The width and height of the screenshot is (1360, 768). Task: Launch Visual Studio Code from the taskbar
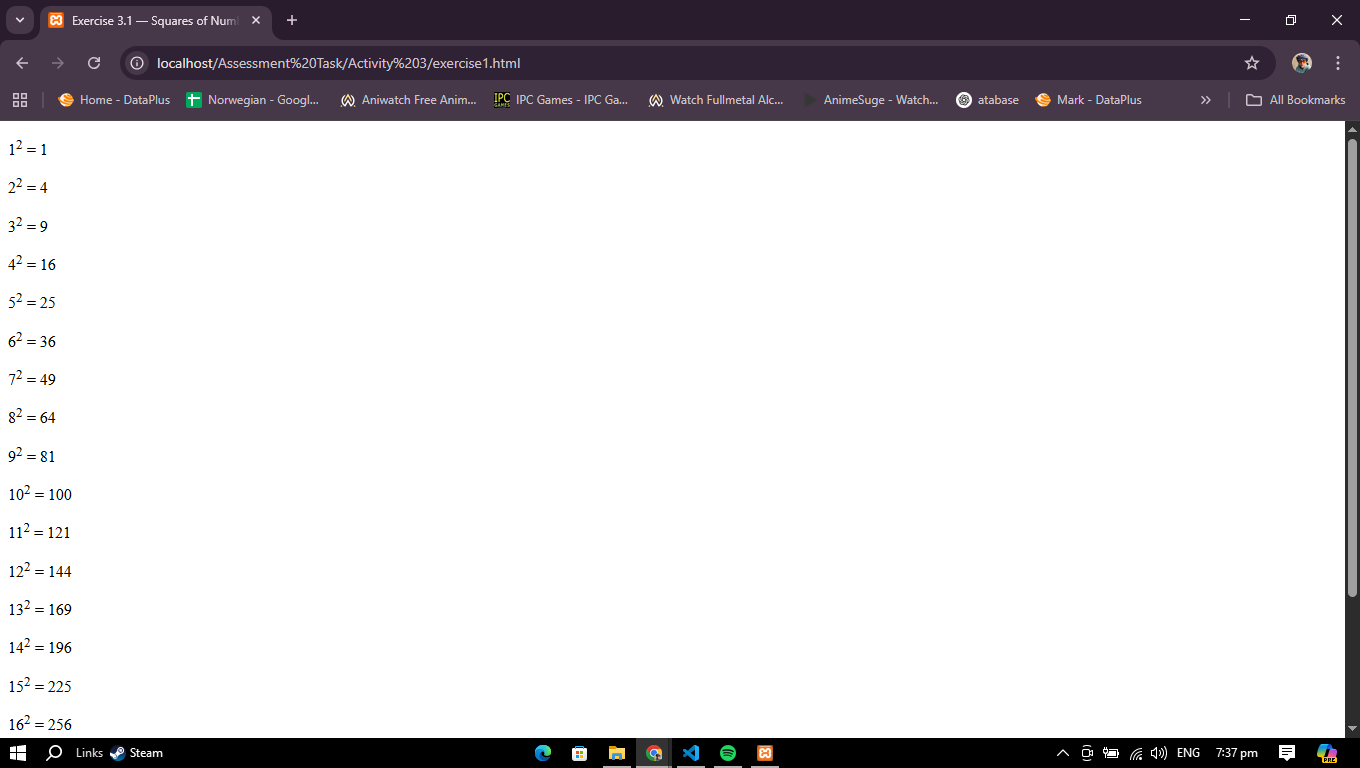click(x=690, y=753)
